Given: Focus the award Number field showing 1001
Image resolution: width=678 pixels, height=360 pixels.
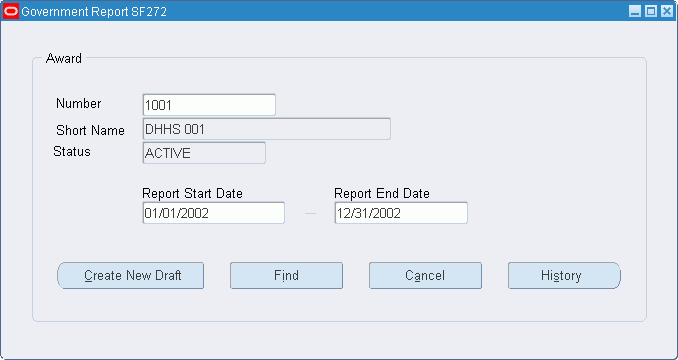Looking at the screenshot, I should click(209, 105).
